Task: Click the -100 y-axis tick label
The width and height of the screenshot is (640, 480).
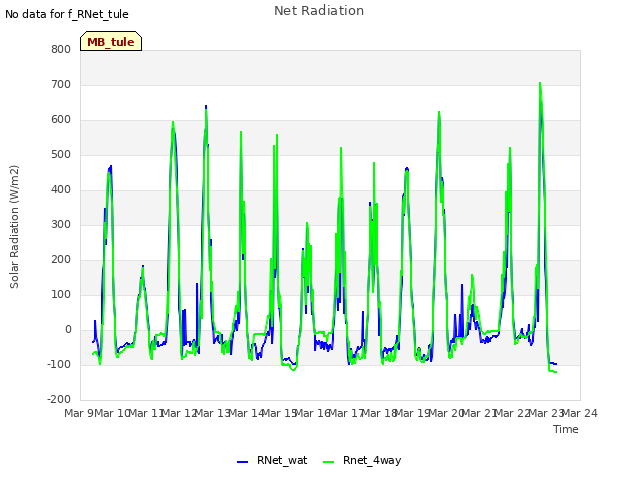Action: click(59, 364)
